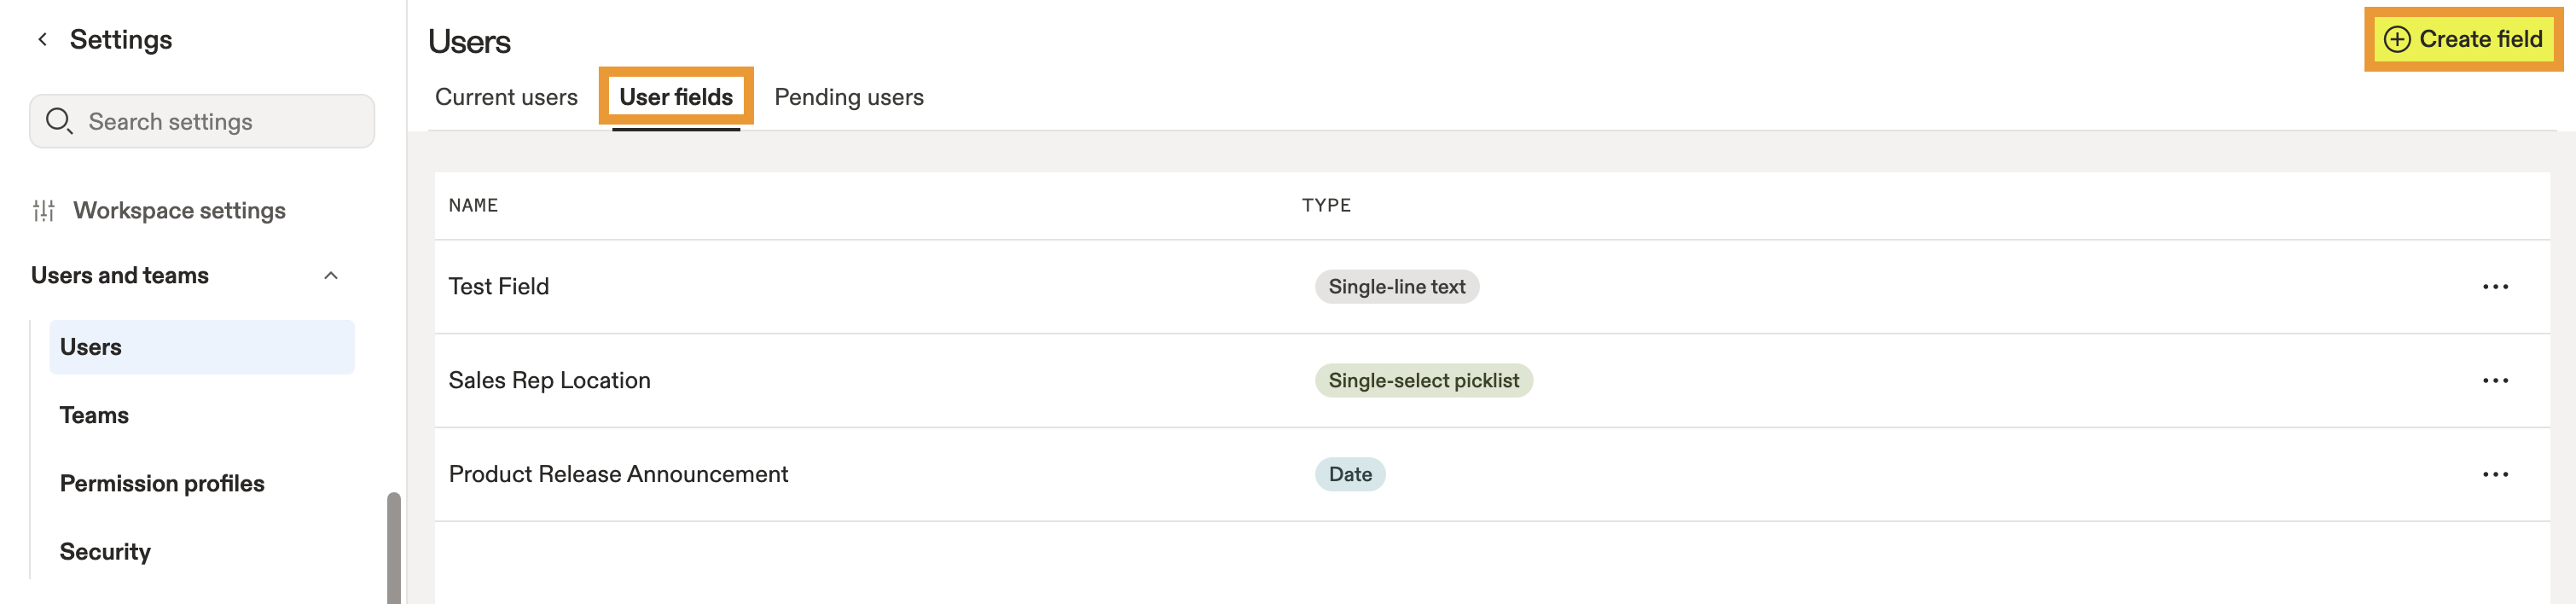2576x604 pixels.
Task: Switch to the Current users tab
Action: pos(506,97)
